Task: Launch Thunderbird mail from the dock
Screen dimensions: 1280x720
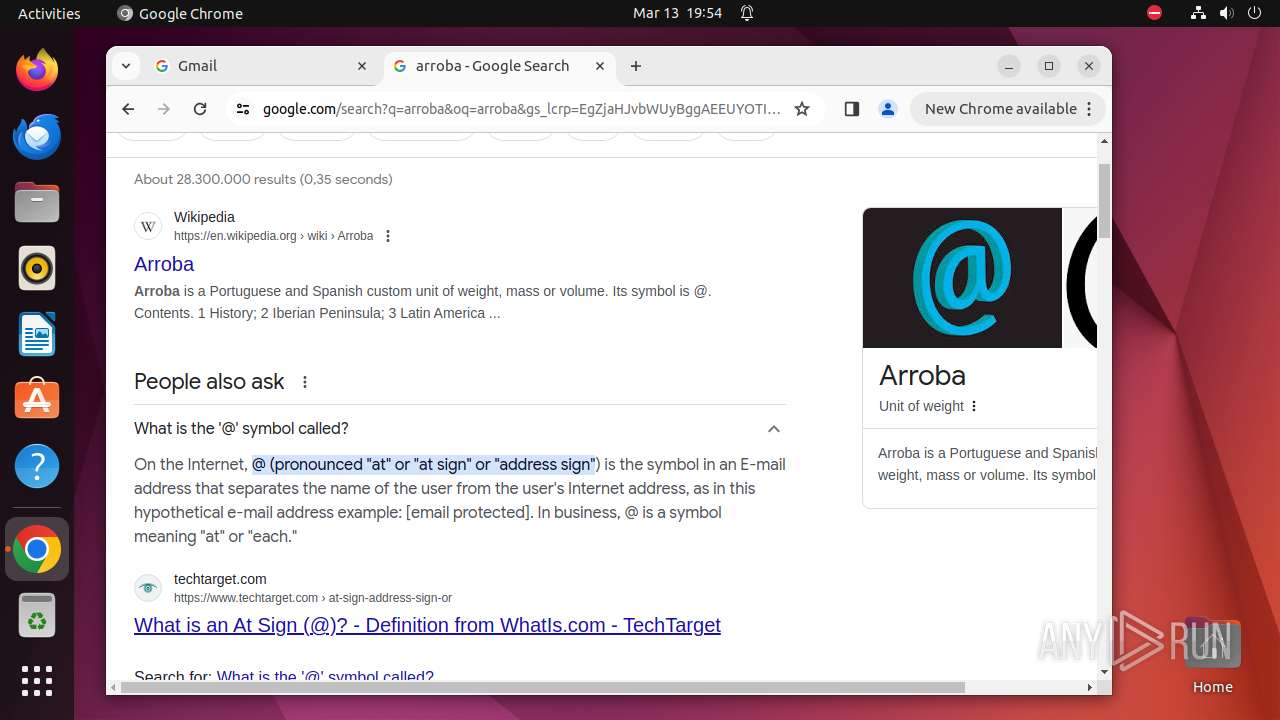Action: click(x=37, y=136)
